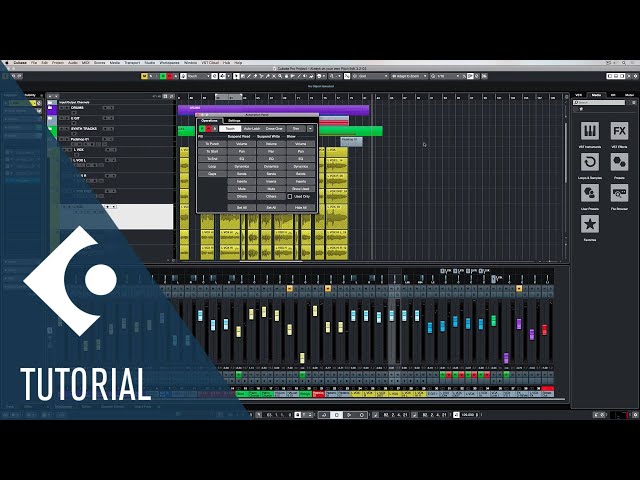The image size is (640, 480).
Task: Open toolbar automation mode Touch dropdown
Action: pyautogui.click(x=196, y=76)
